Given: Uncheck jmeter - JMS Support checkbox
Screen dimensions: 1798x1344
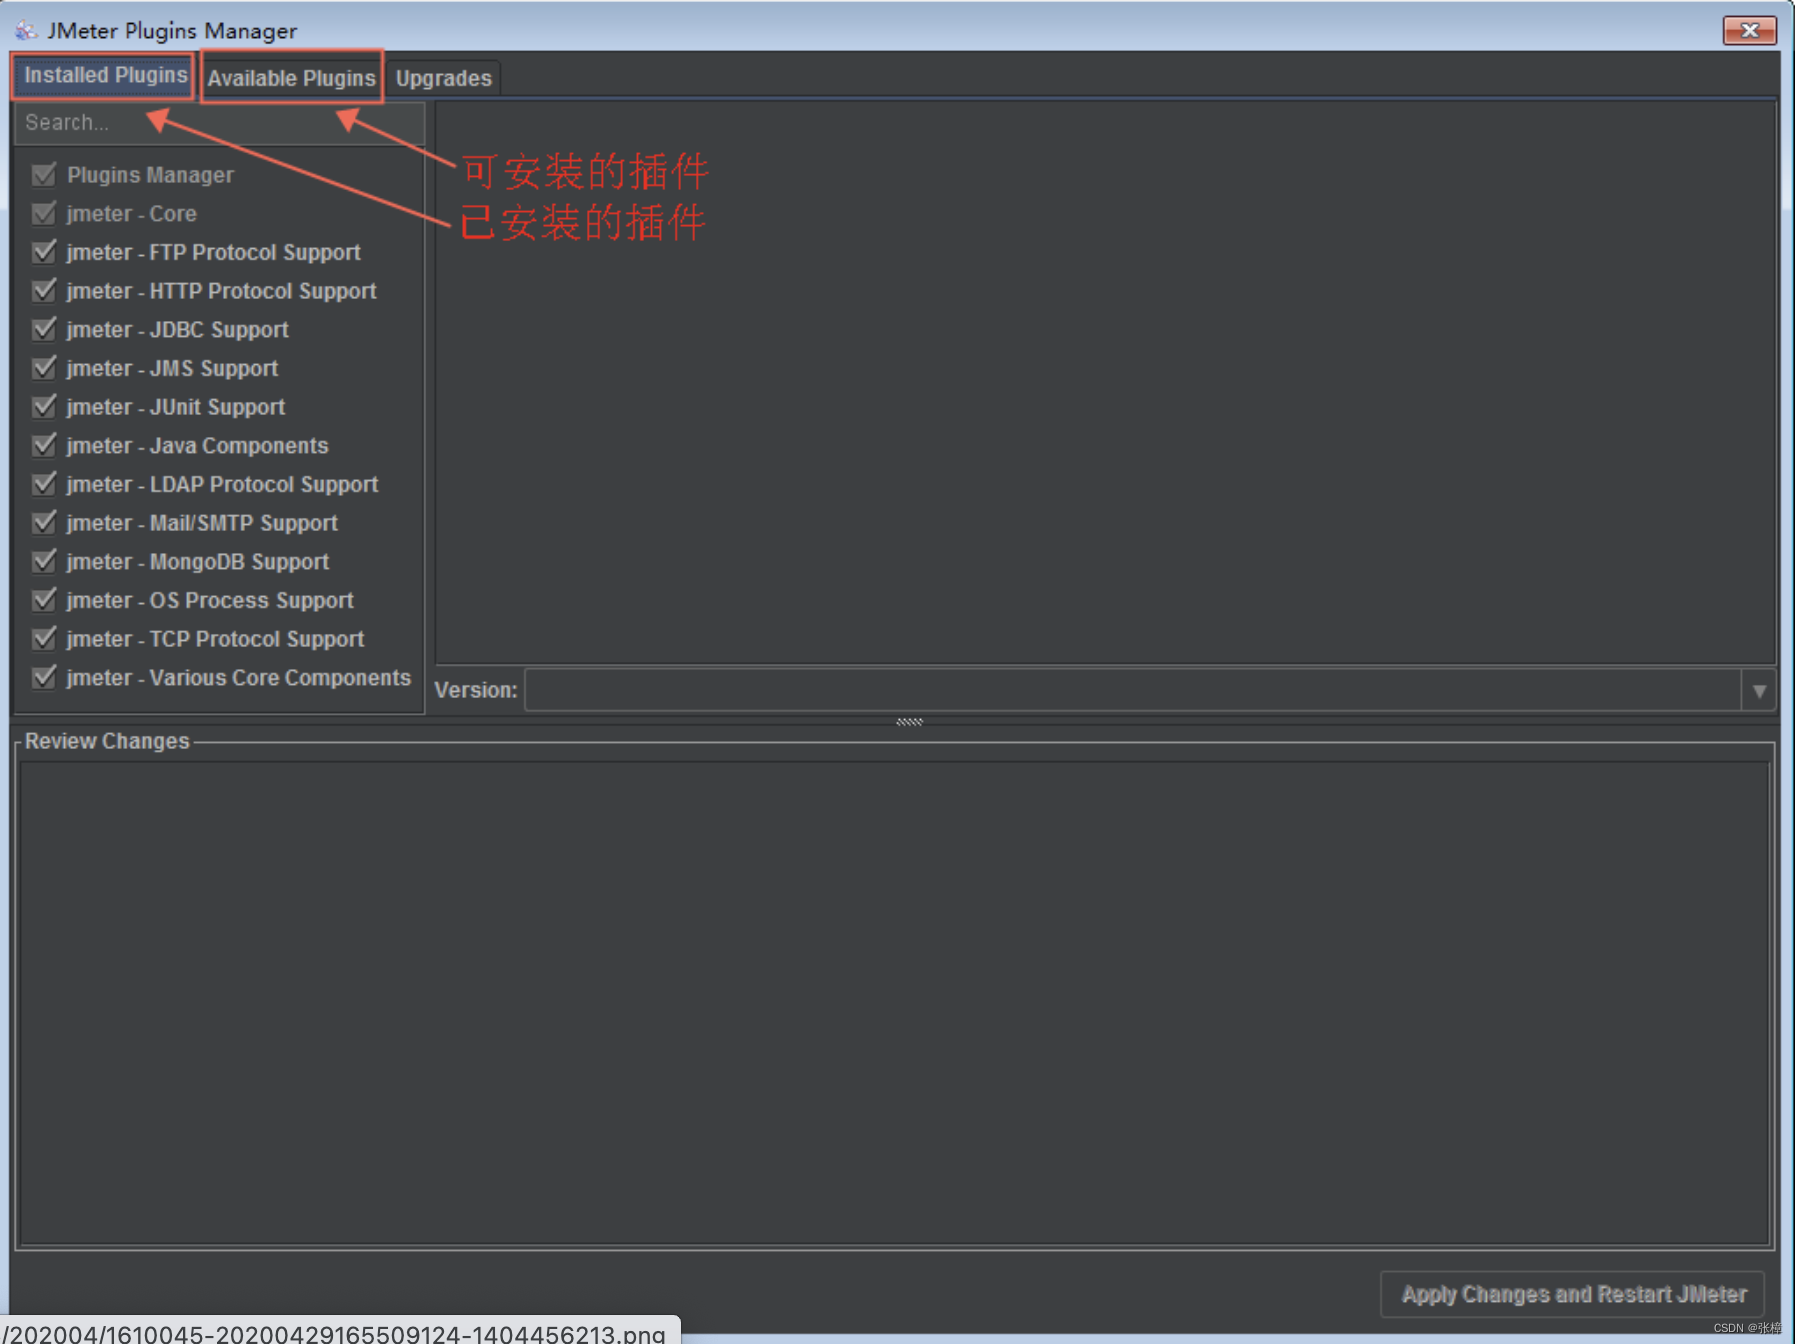Looking at the screenshot, I should [x=44, y=368].
